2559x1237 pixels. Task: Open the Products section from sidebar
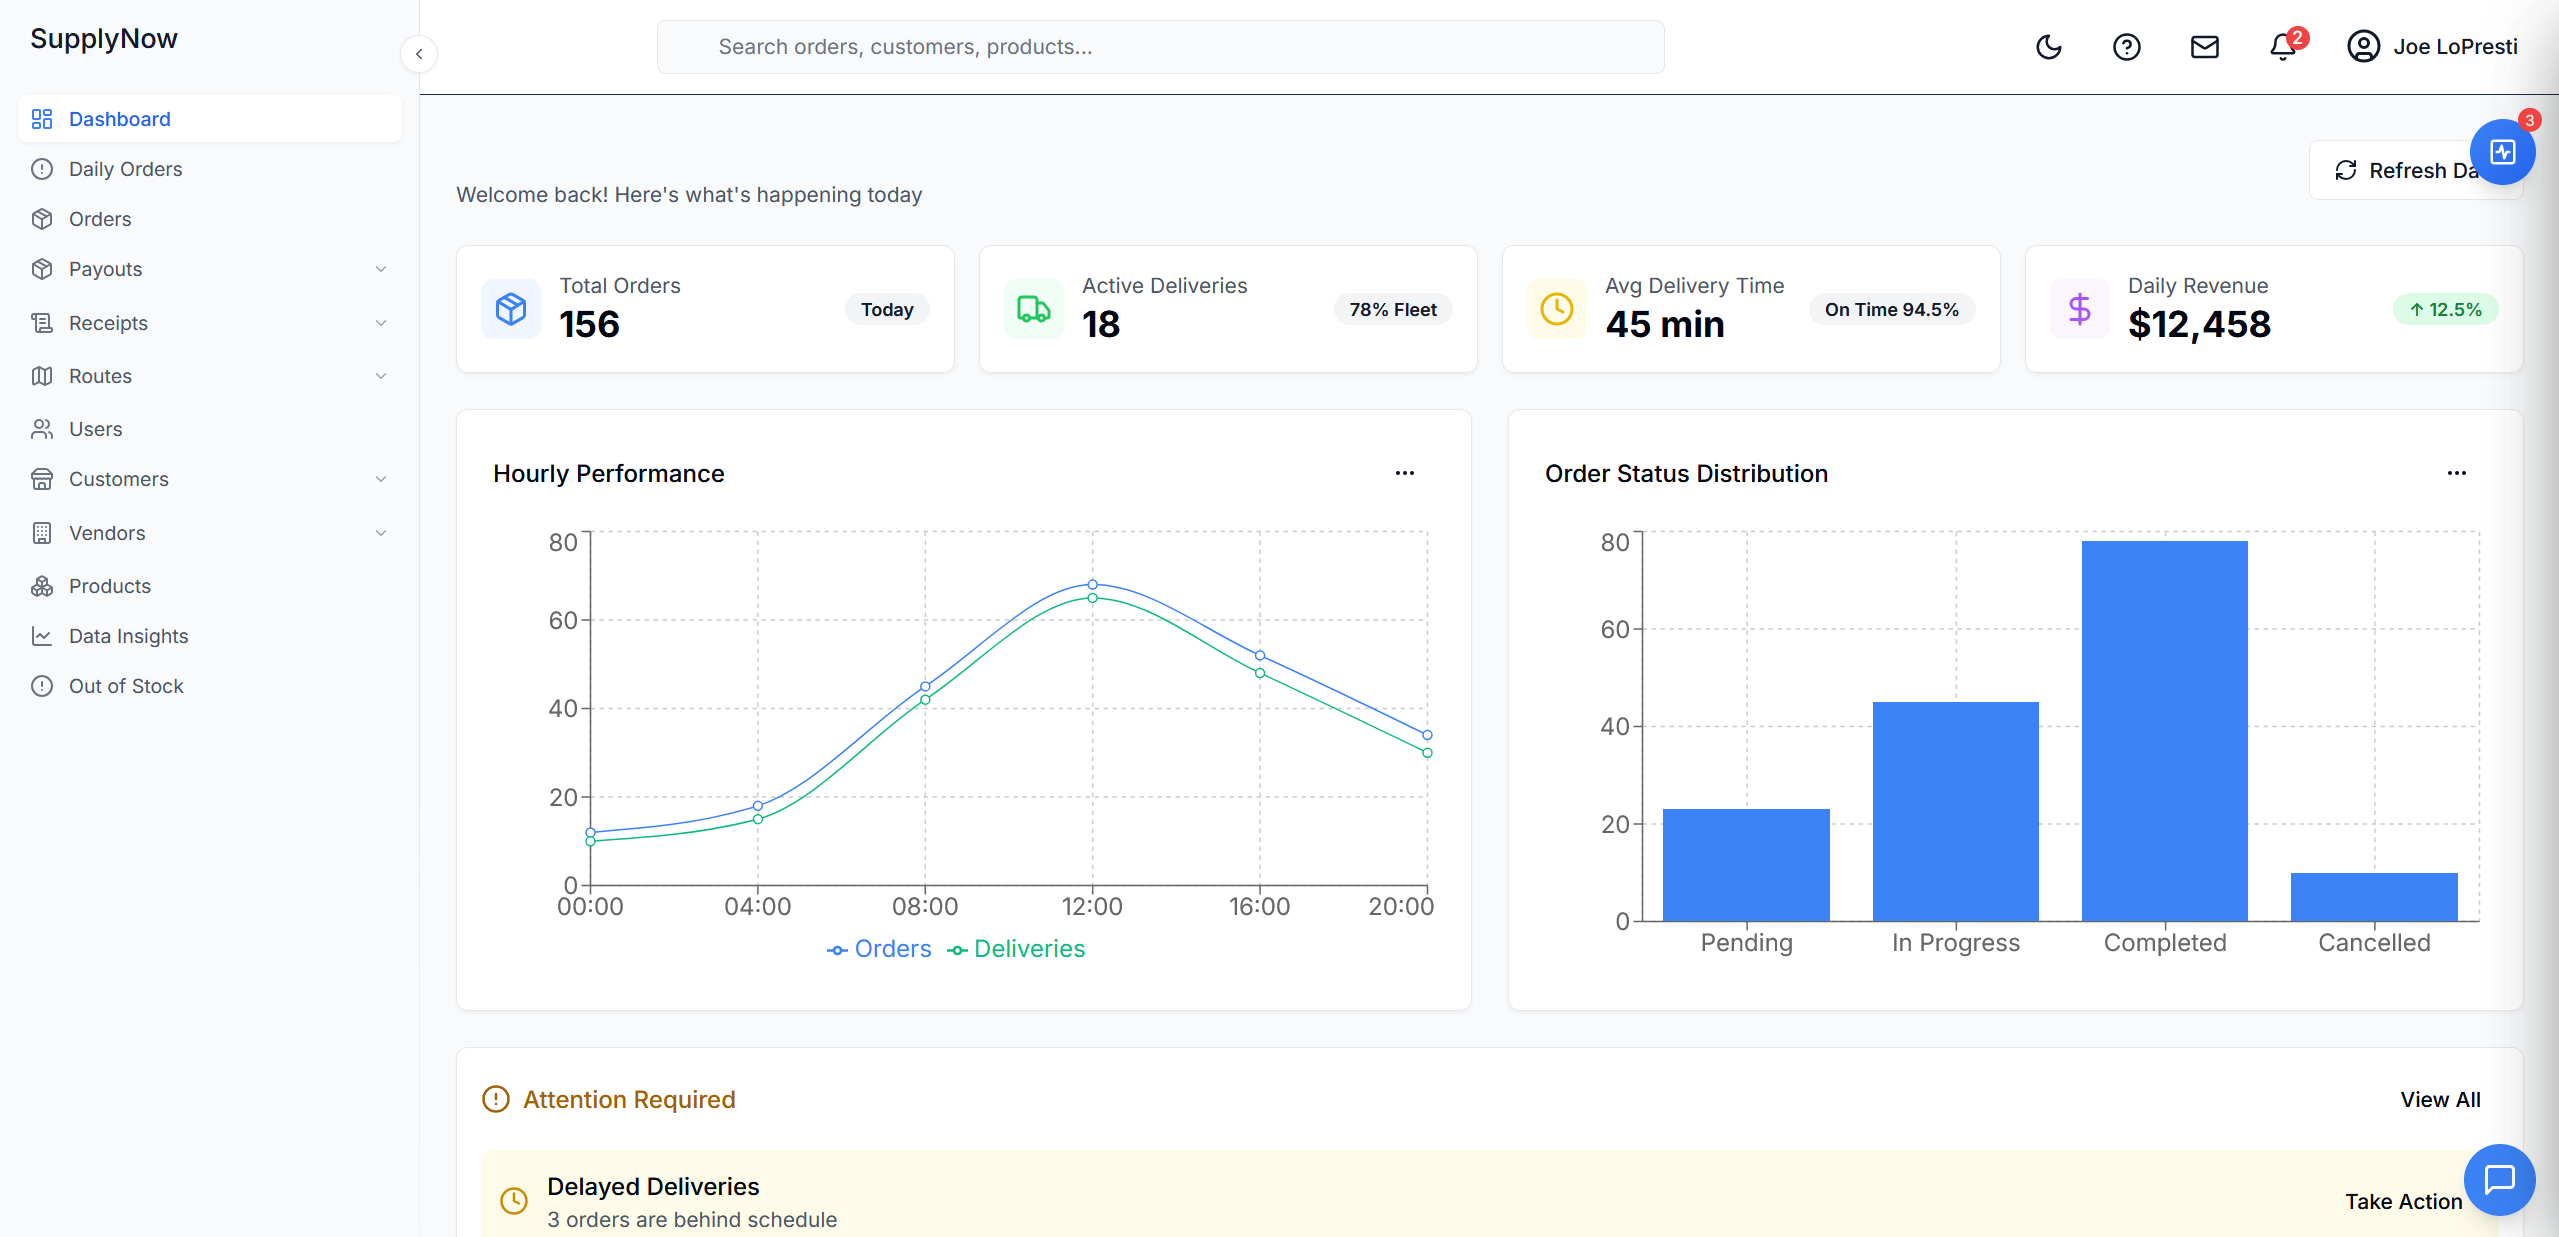point(110,585)
